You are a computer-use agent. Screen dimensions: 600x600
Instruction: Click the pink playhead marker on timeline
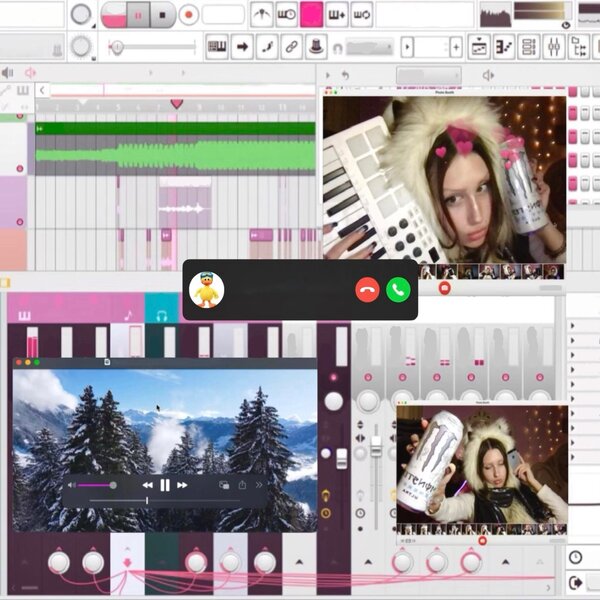(177, 104)
